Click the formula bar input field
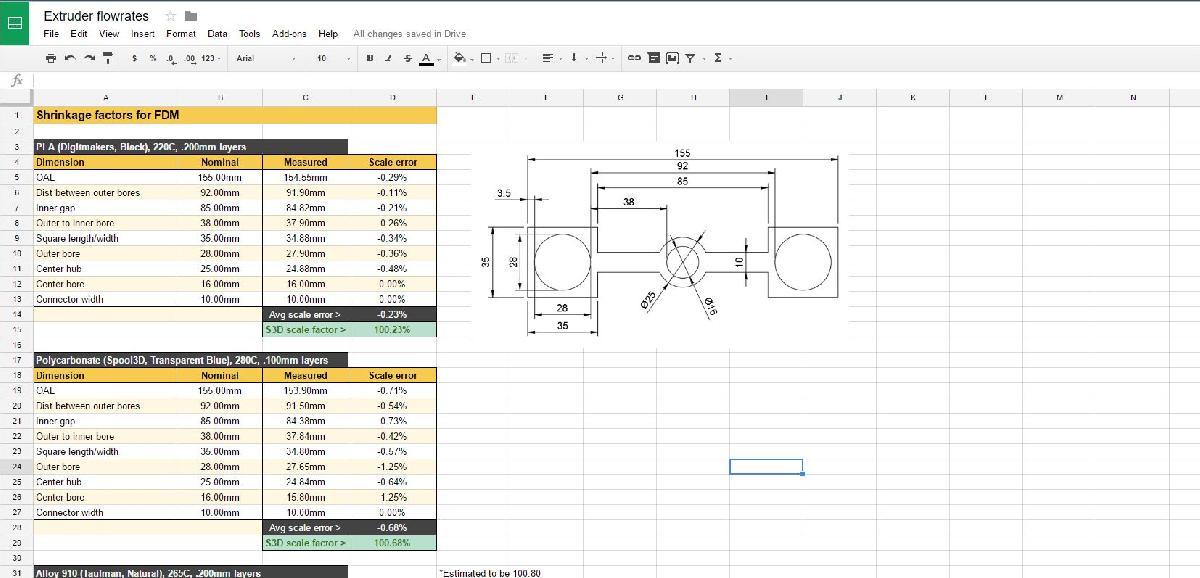The width and height of the screenshot is (1200, 578). pyautogui.click(x=600, y=80)
